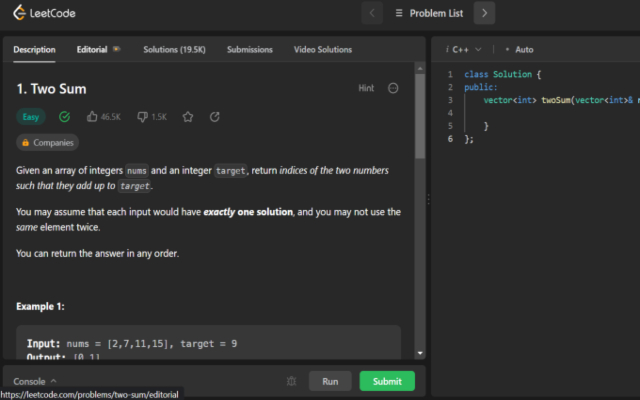This screenshot has width=640, height=400.
Task: Run the code
Action: point(330,381)
